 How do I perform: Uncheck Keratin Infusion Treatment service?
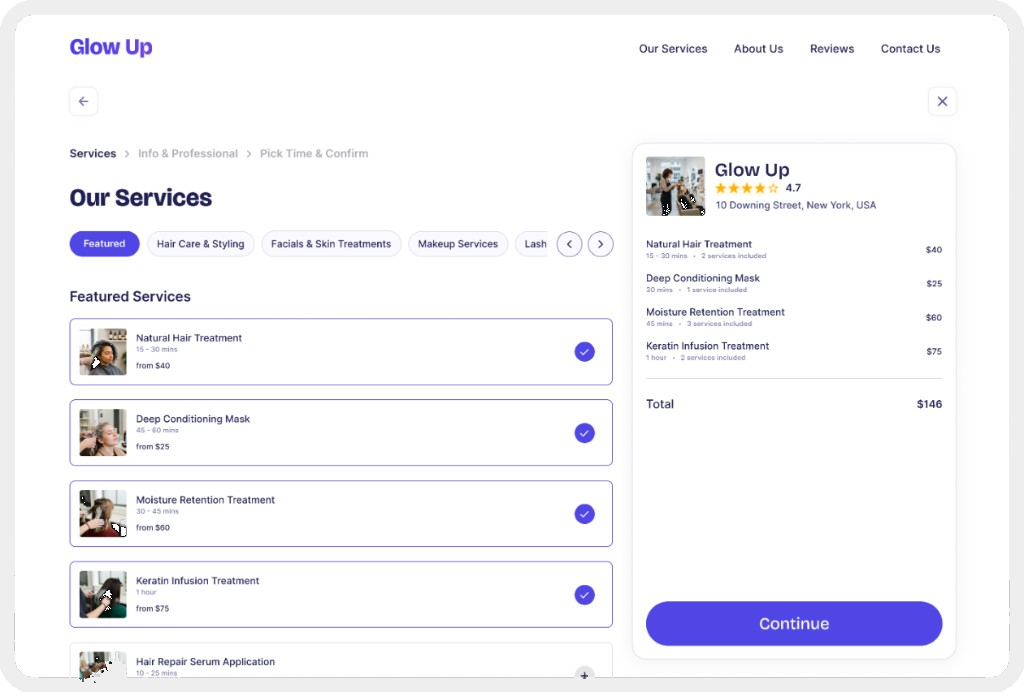(x=584, y=595)
